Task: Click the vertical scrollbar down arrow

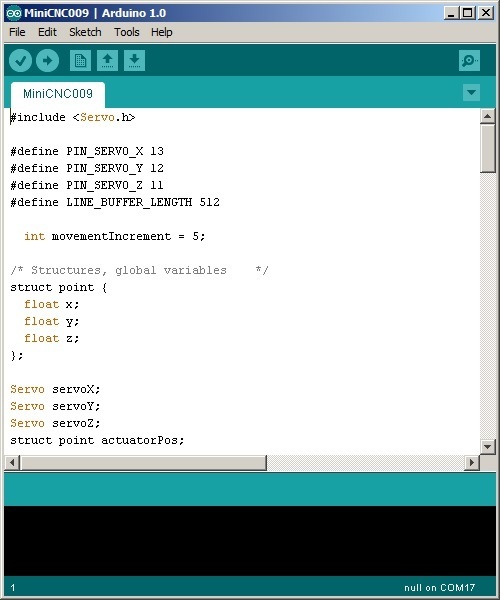Action: pos(487,447)
